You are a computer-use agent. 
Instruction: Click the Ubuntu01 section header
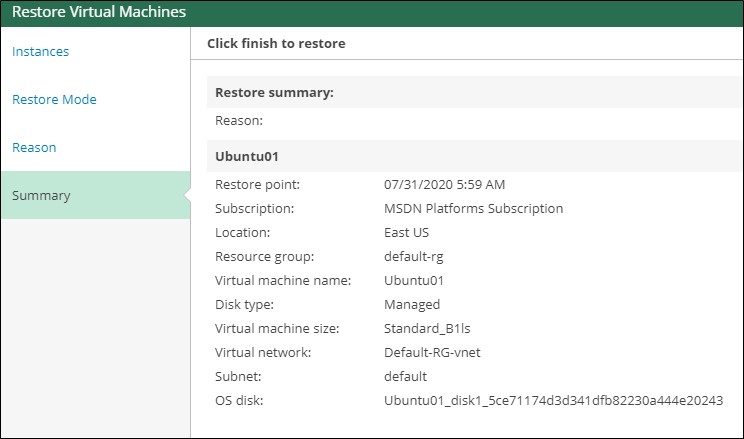click(245, 157)
